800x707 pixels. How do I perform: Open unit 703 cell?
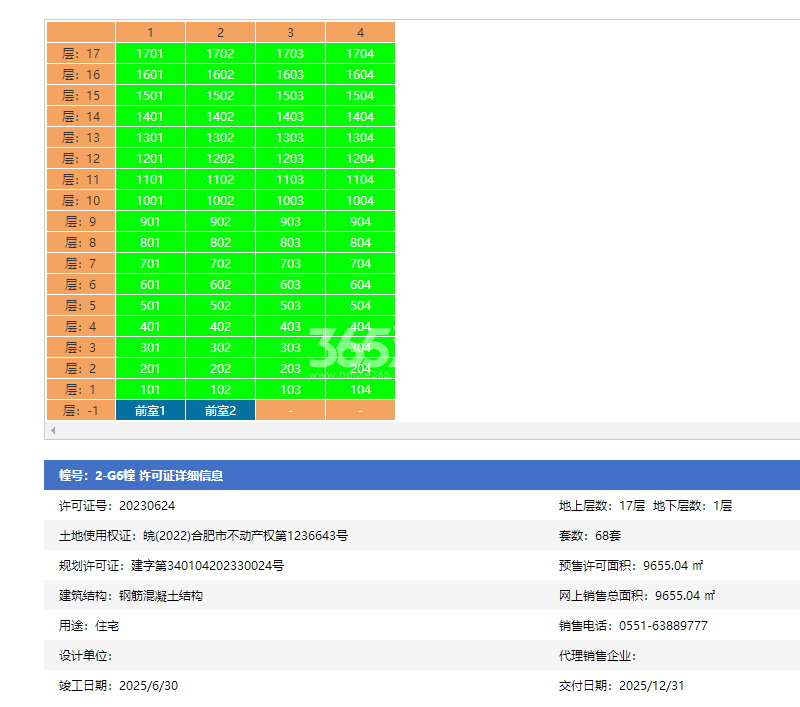pyautogui.click(x=290, y=264)
